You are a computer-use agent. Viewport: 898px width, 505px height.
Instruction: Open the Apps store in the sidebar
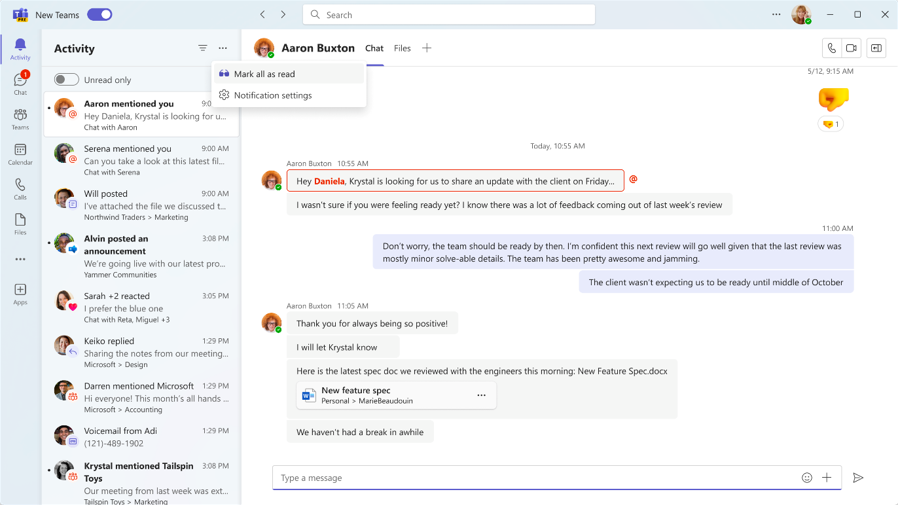(x=20, y=294)
